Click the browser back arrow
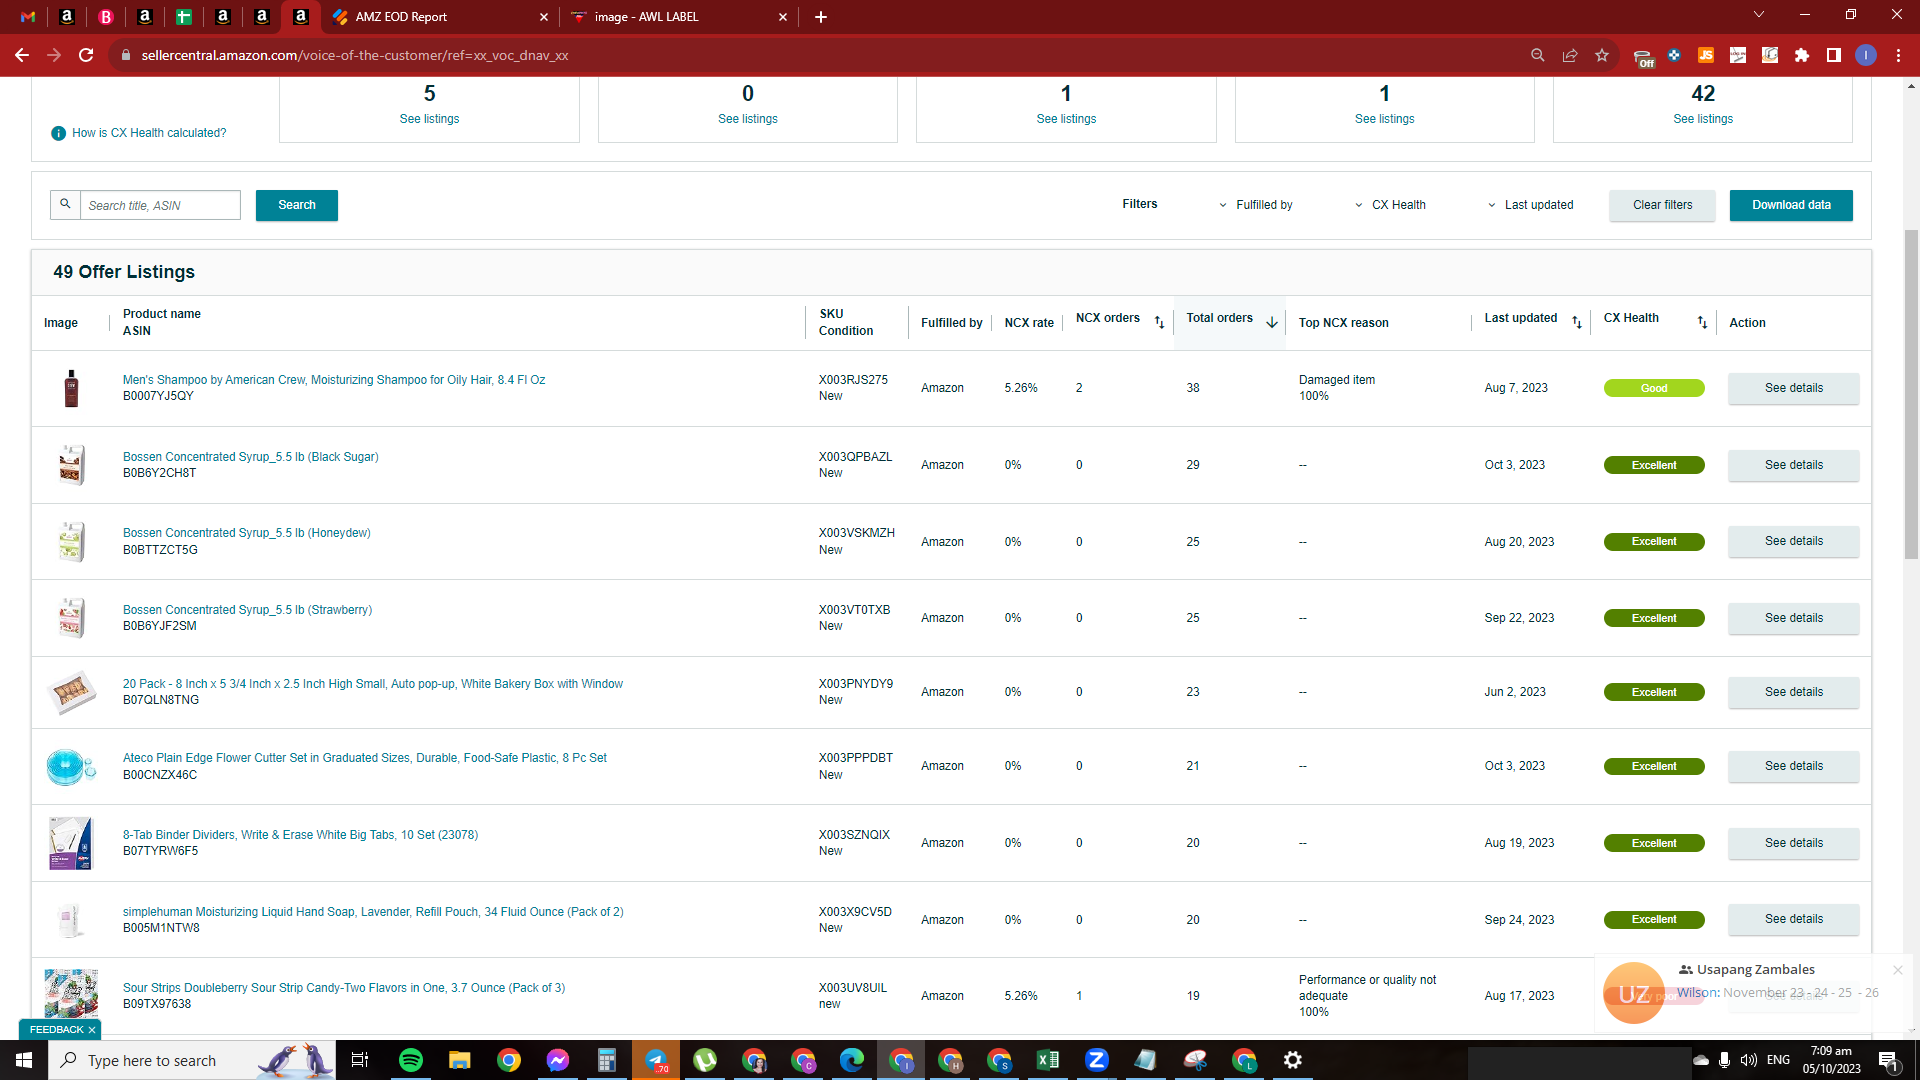Viewport: 1920px width, 1080px height. point(22,55)
